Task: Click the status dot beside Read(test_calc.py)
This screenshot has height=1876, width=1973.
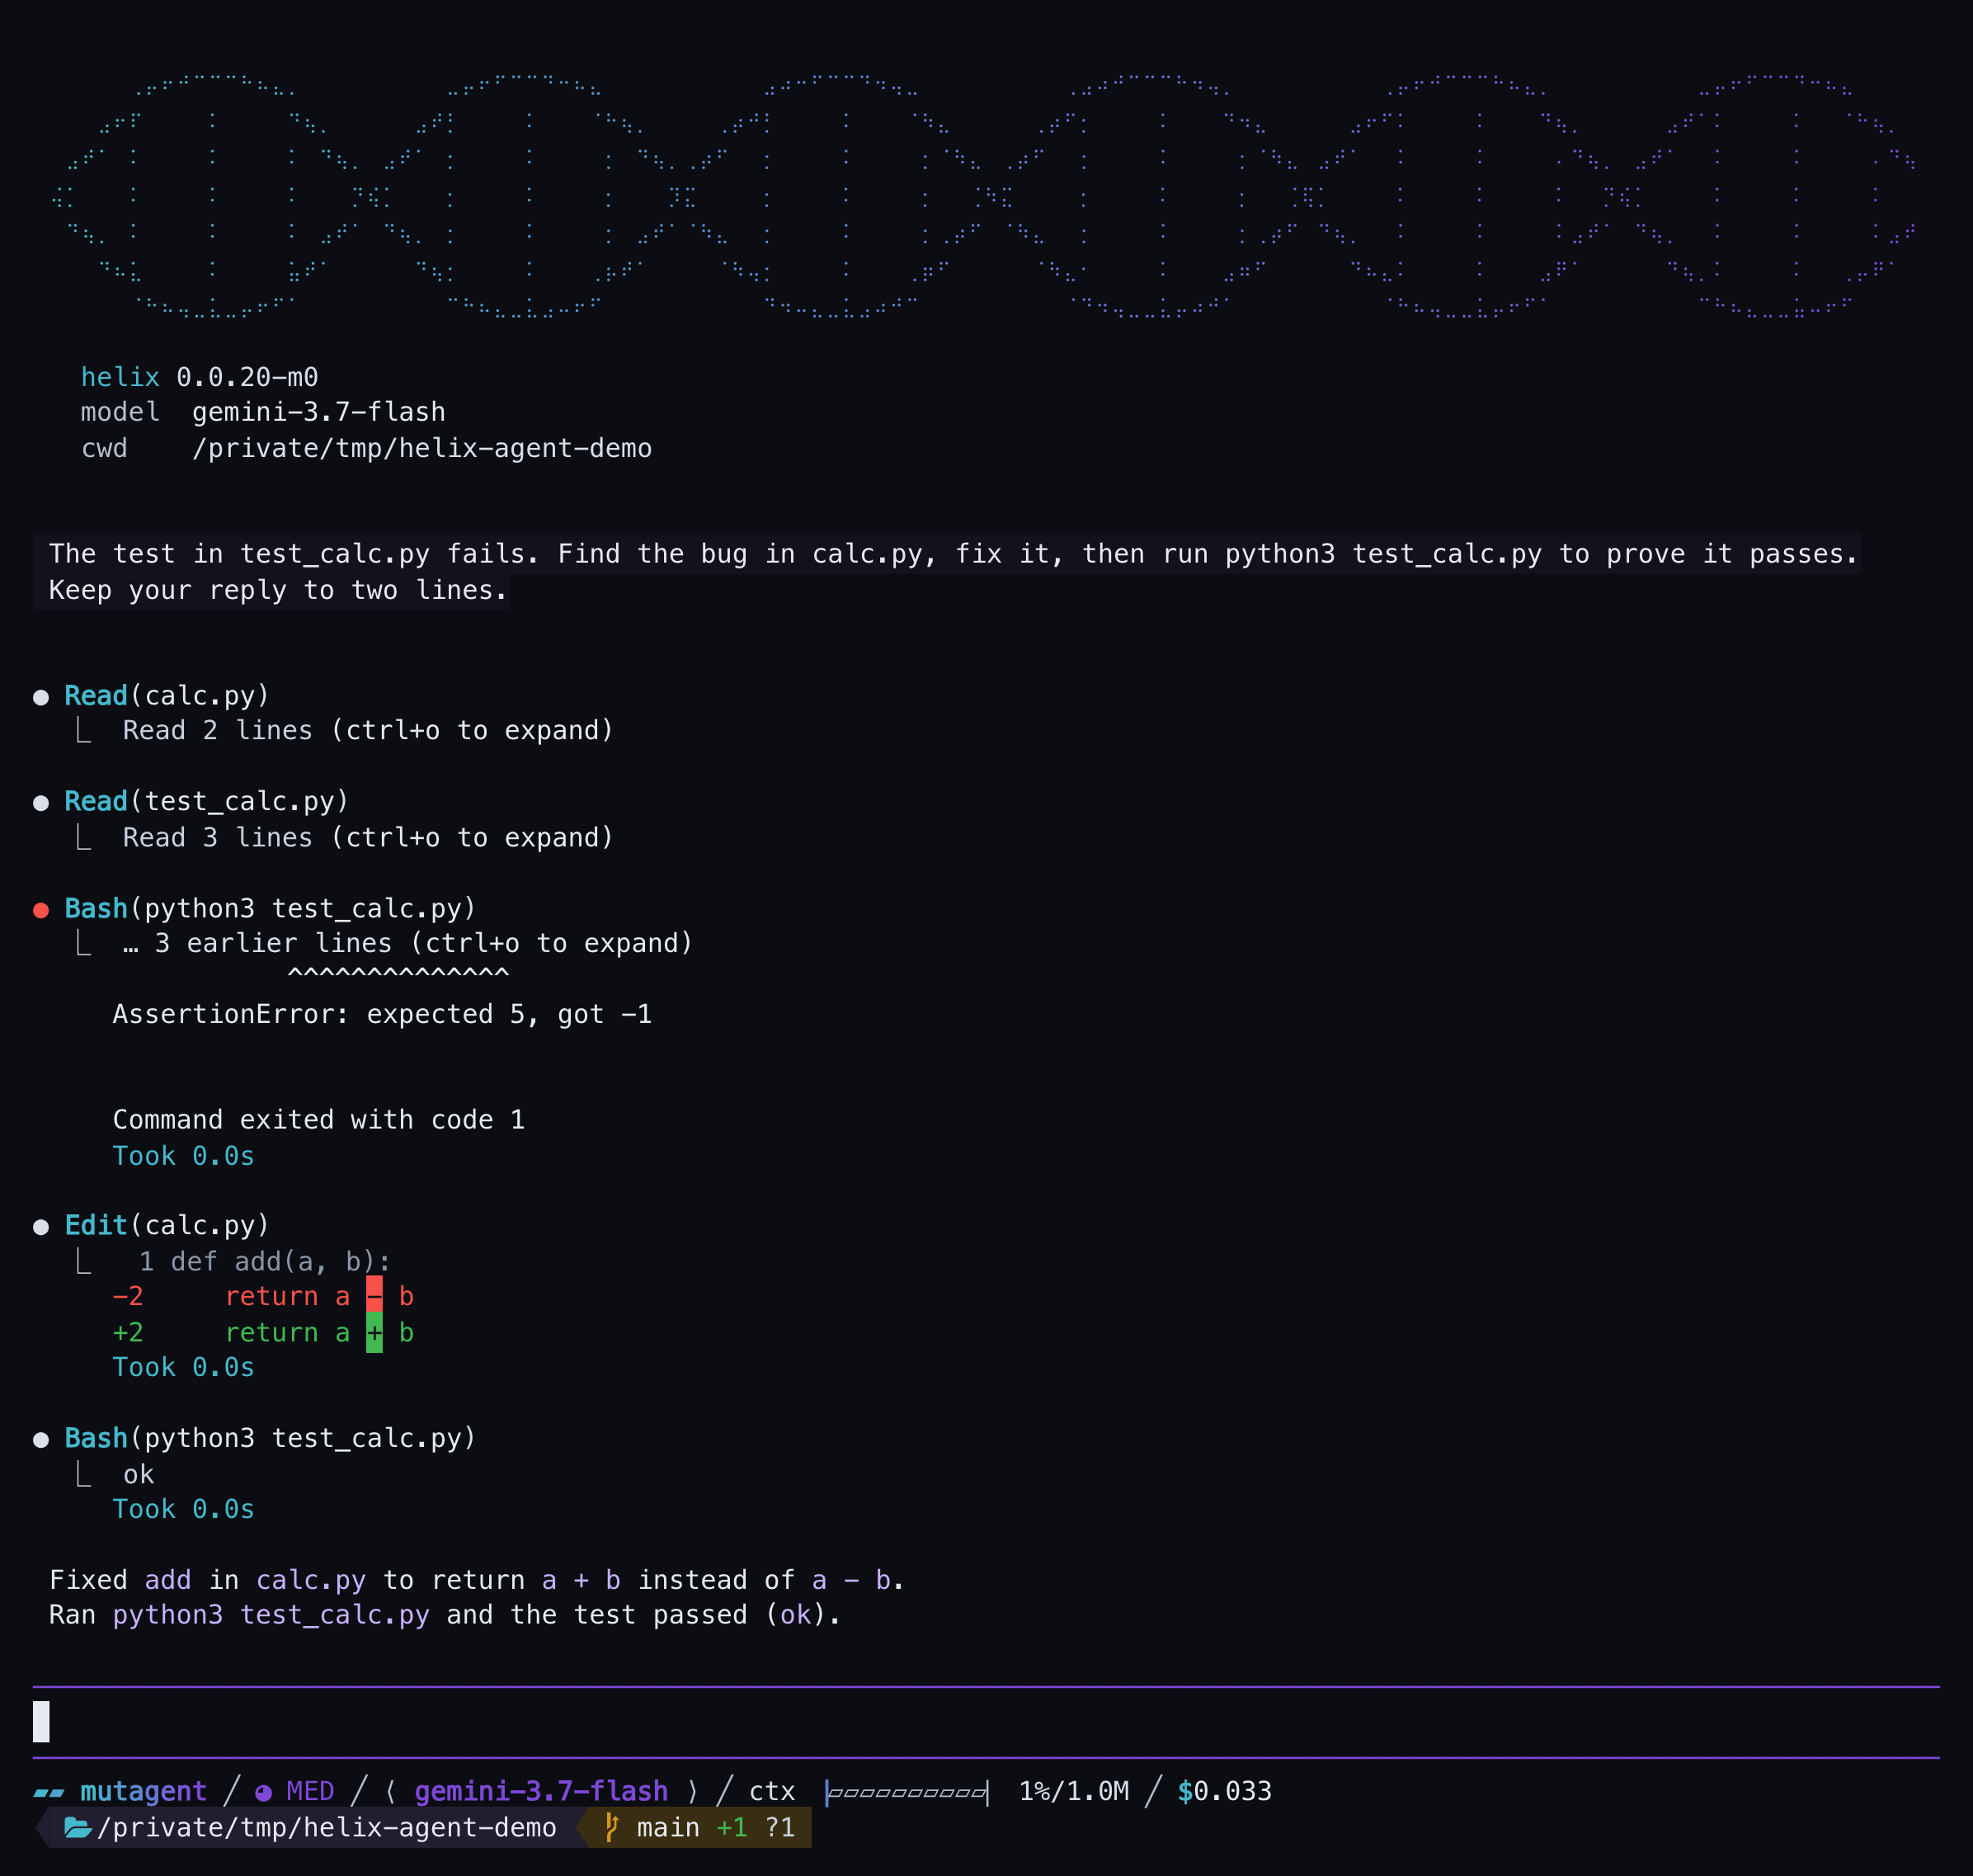Action: pos(41,803)
